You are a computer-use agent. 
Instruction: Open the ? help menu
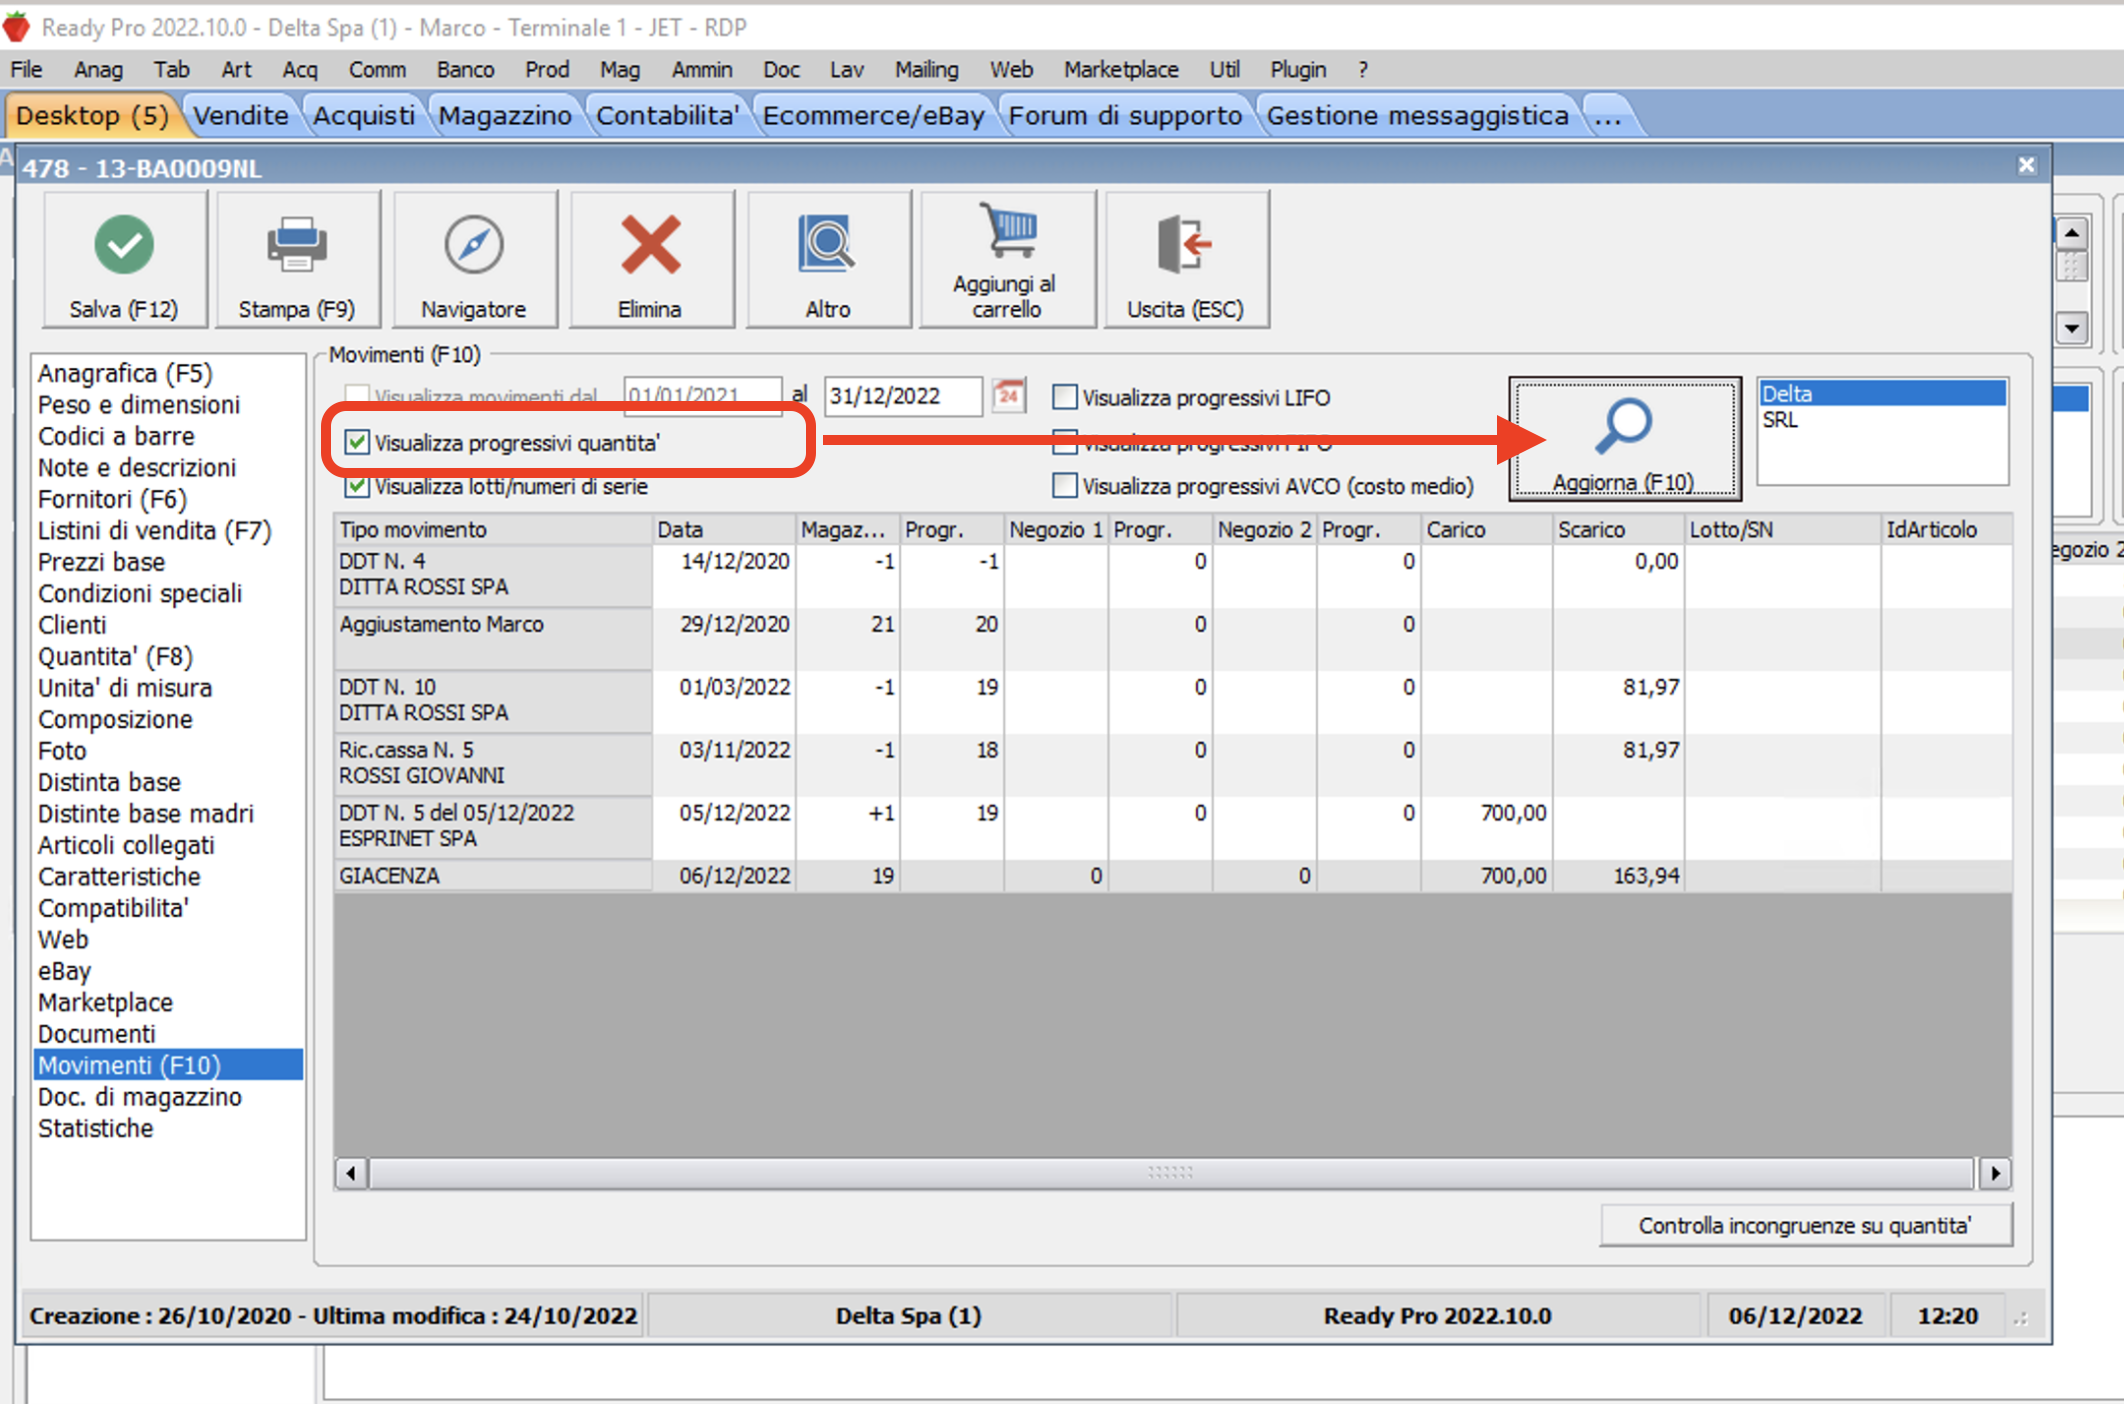click(1362, 69)
